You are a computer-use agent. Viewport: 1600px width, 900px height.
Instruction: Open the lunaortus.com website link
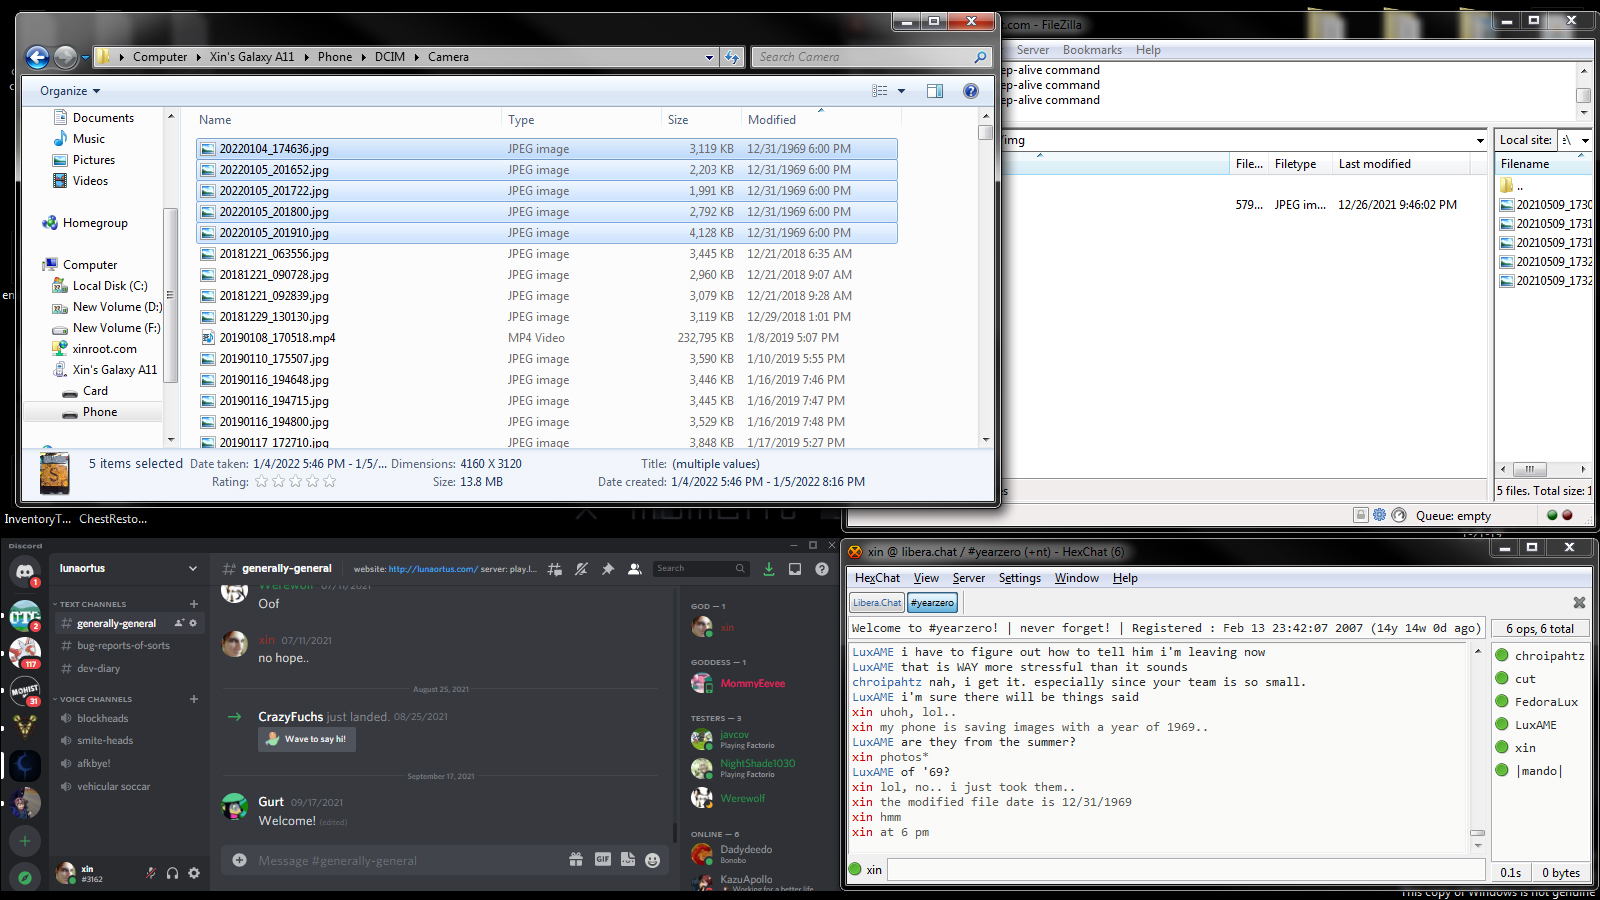click(432, 569)
